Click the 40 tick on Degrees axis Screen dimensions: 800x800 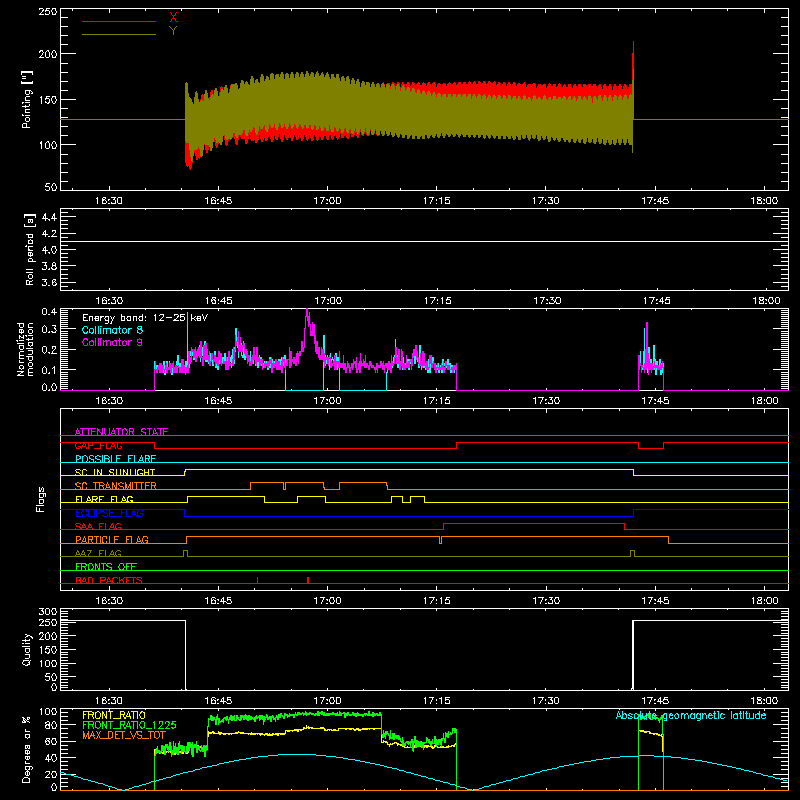click(x=51, y=758)
